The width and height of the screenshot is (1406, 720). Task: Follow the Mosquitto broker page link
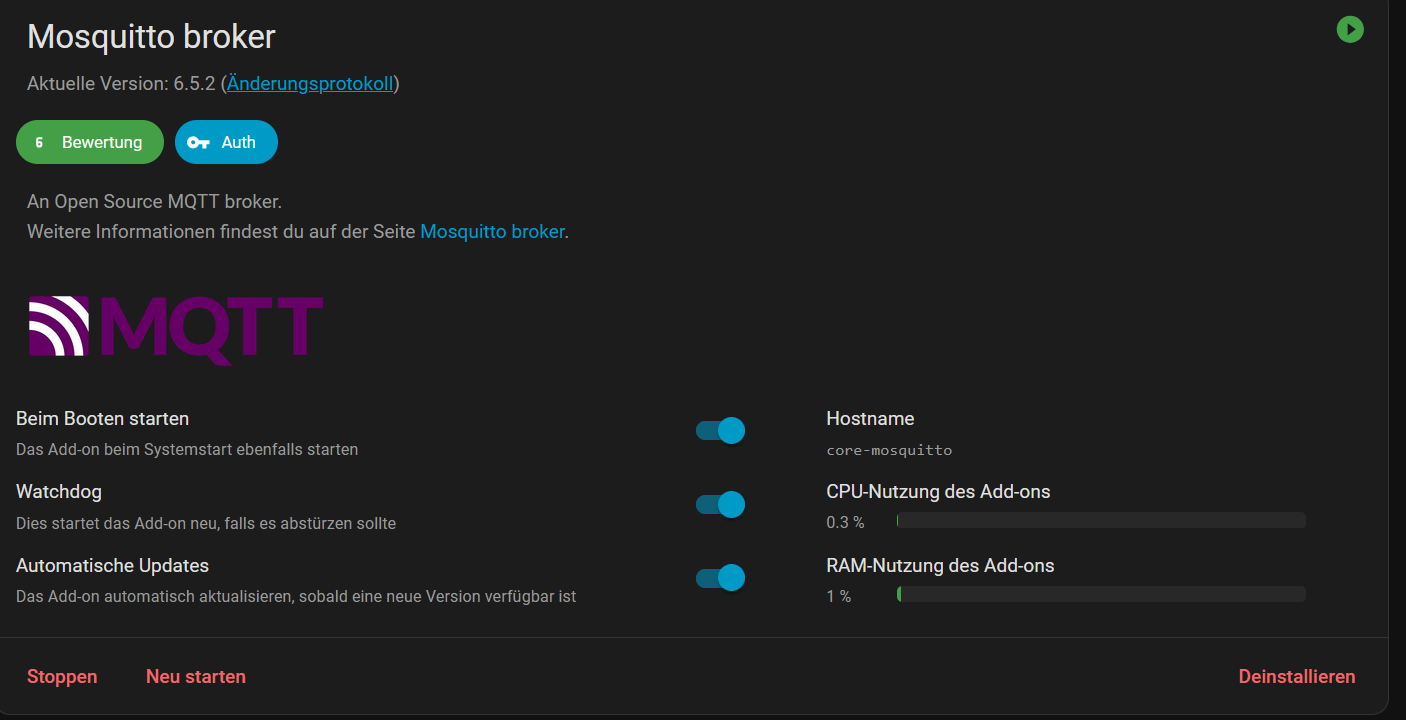pos(492,231)
